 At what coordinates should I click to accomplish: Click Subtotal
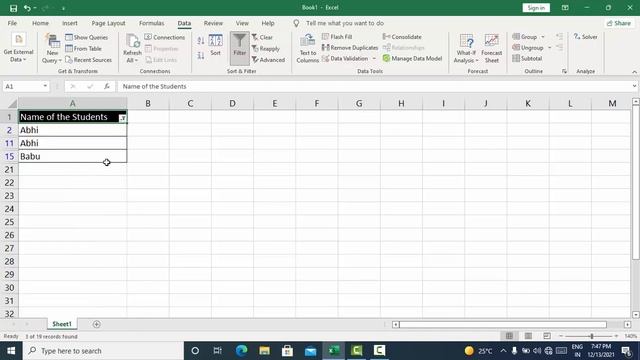527,59
